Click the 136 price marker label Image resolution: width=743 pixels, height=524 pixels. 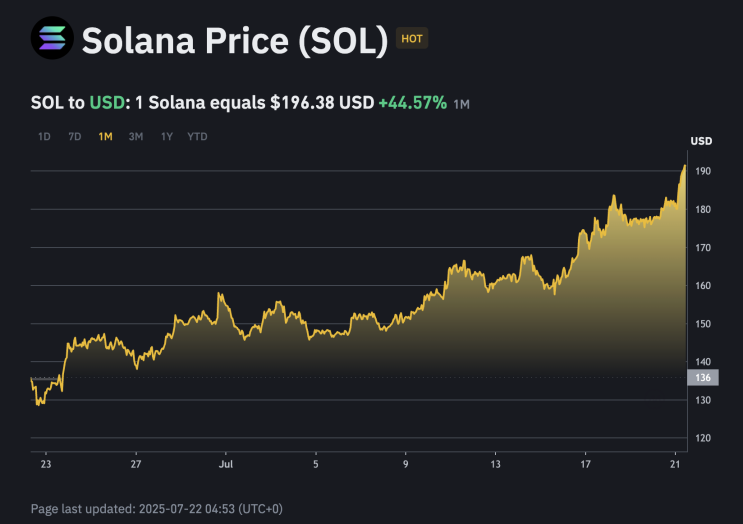(701, 377)
